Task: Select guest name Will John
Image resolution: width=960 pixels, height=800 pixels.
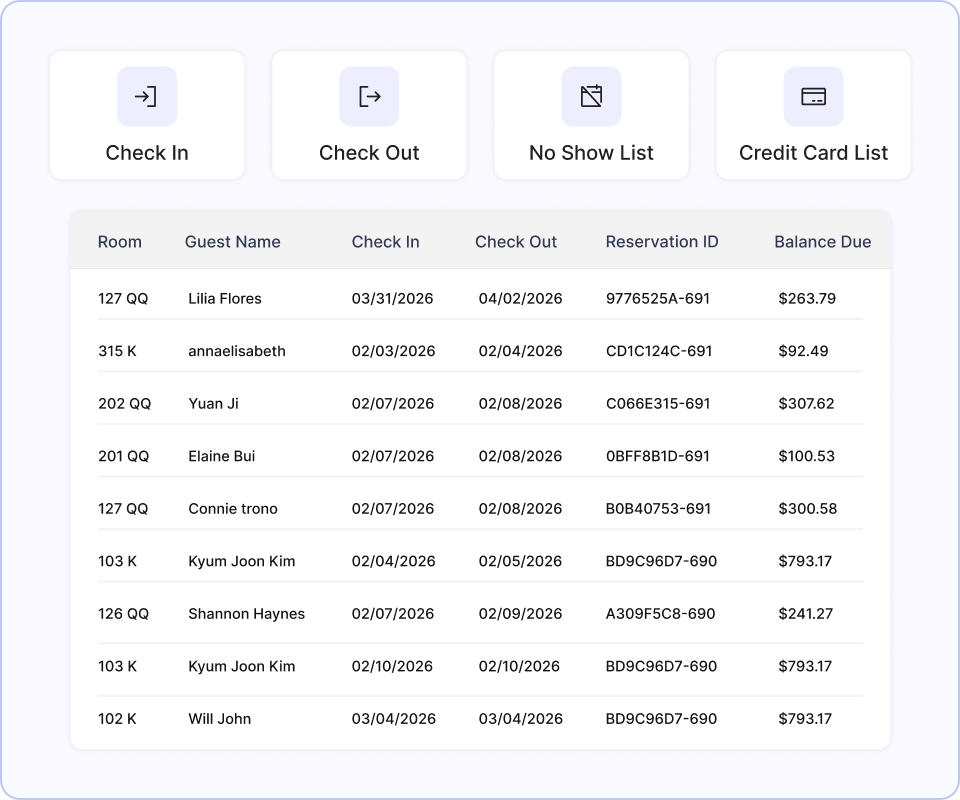Action: (x=219, y=719)
